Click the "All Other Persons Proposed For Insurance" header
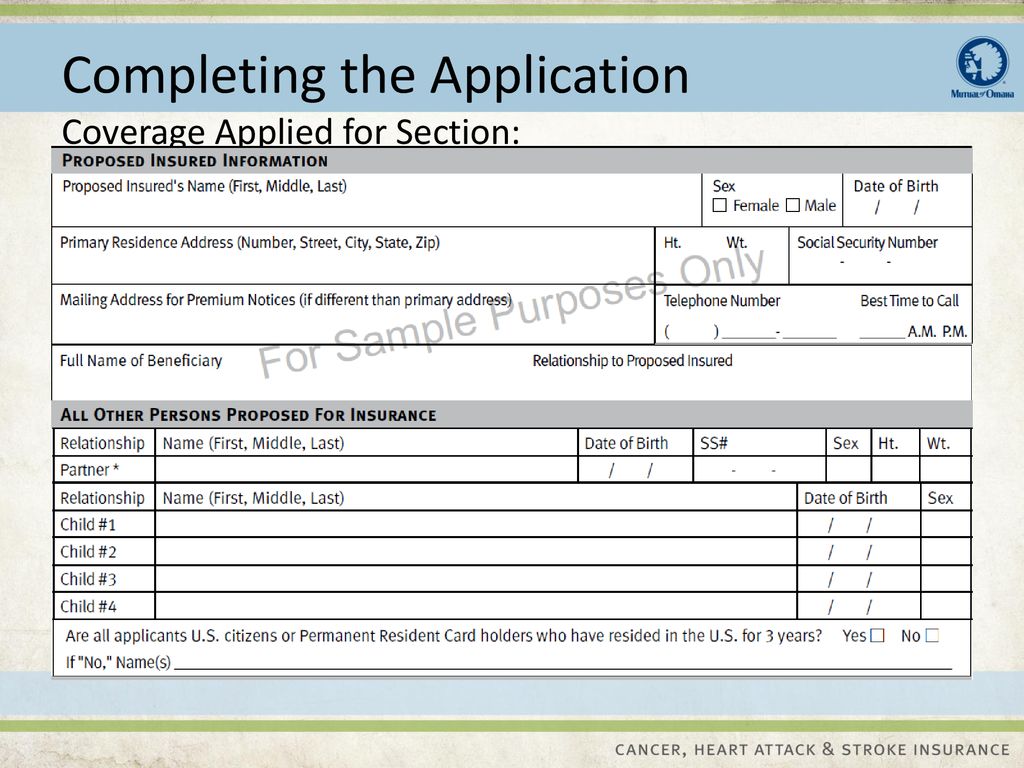 (248, 415)
